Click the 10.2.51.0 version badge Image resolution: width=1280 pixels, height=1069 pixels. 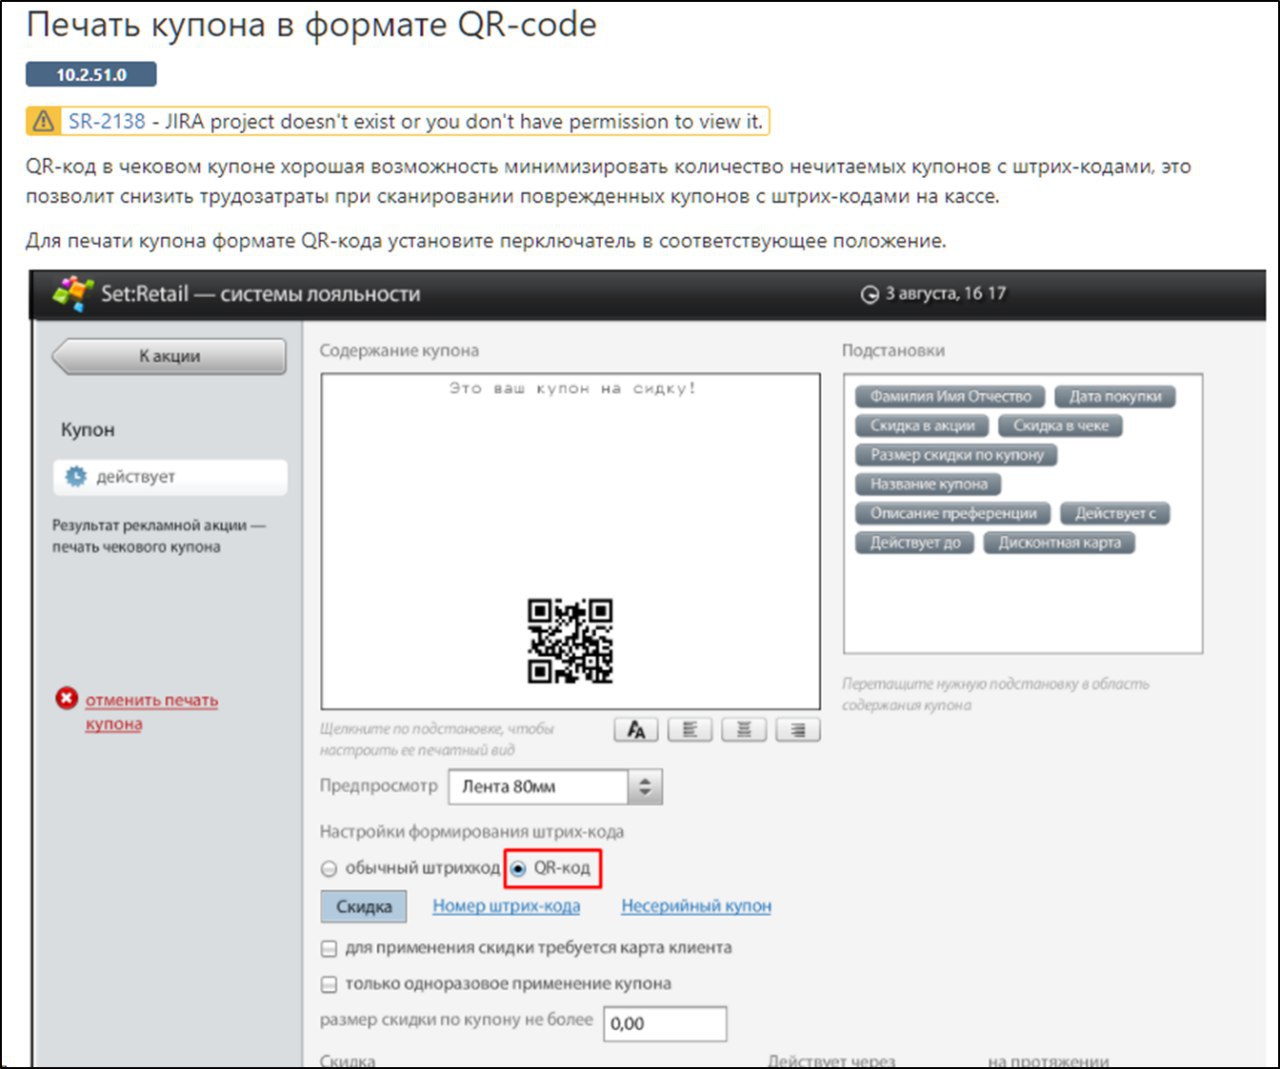click(91, 74)
